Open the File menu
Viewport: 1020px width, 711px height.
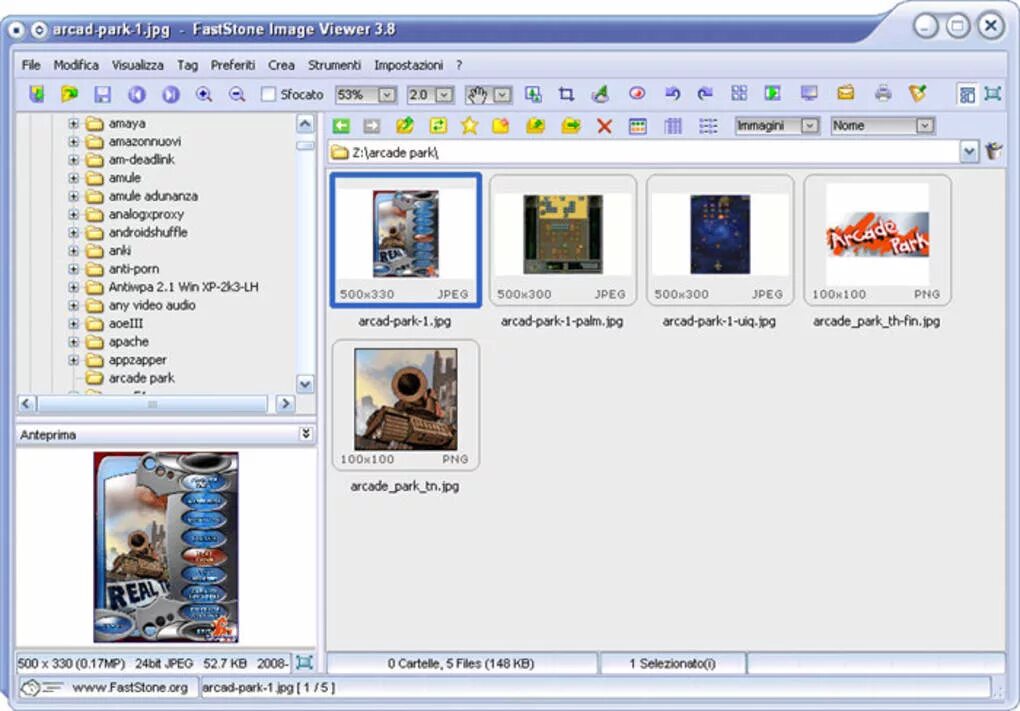point(31,65)
